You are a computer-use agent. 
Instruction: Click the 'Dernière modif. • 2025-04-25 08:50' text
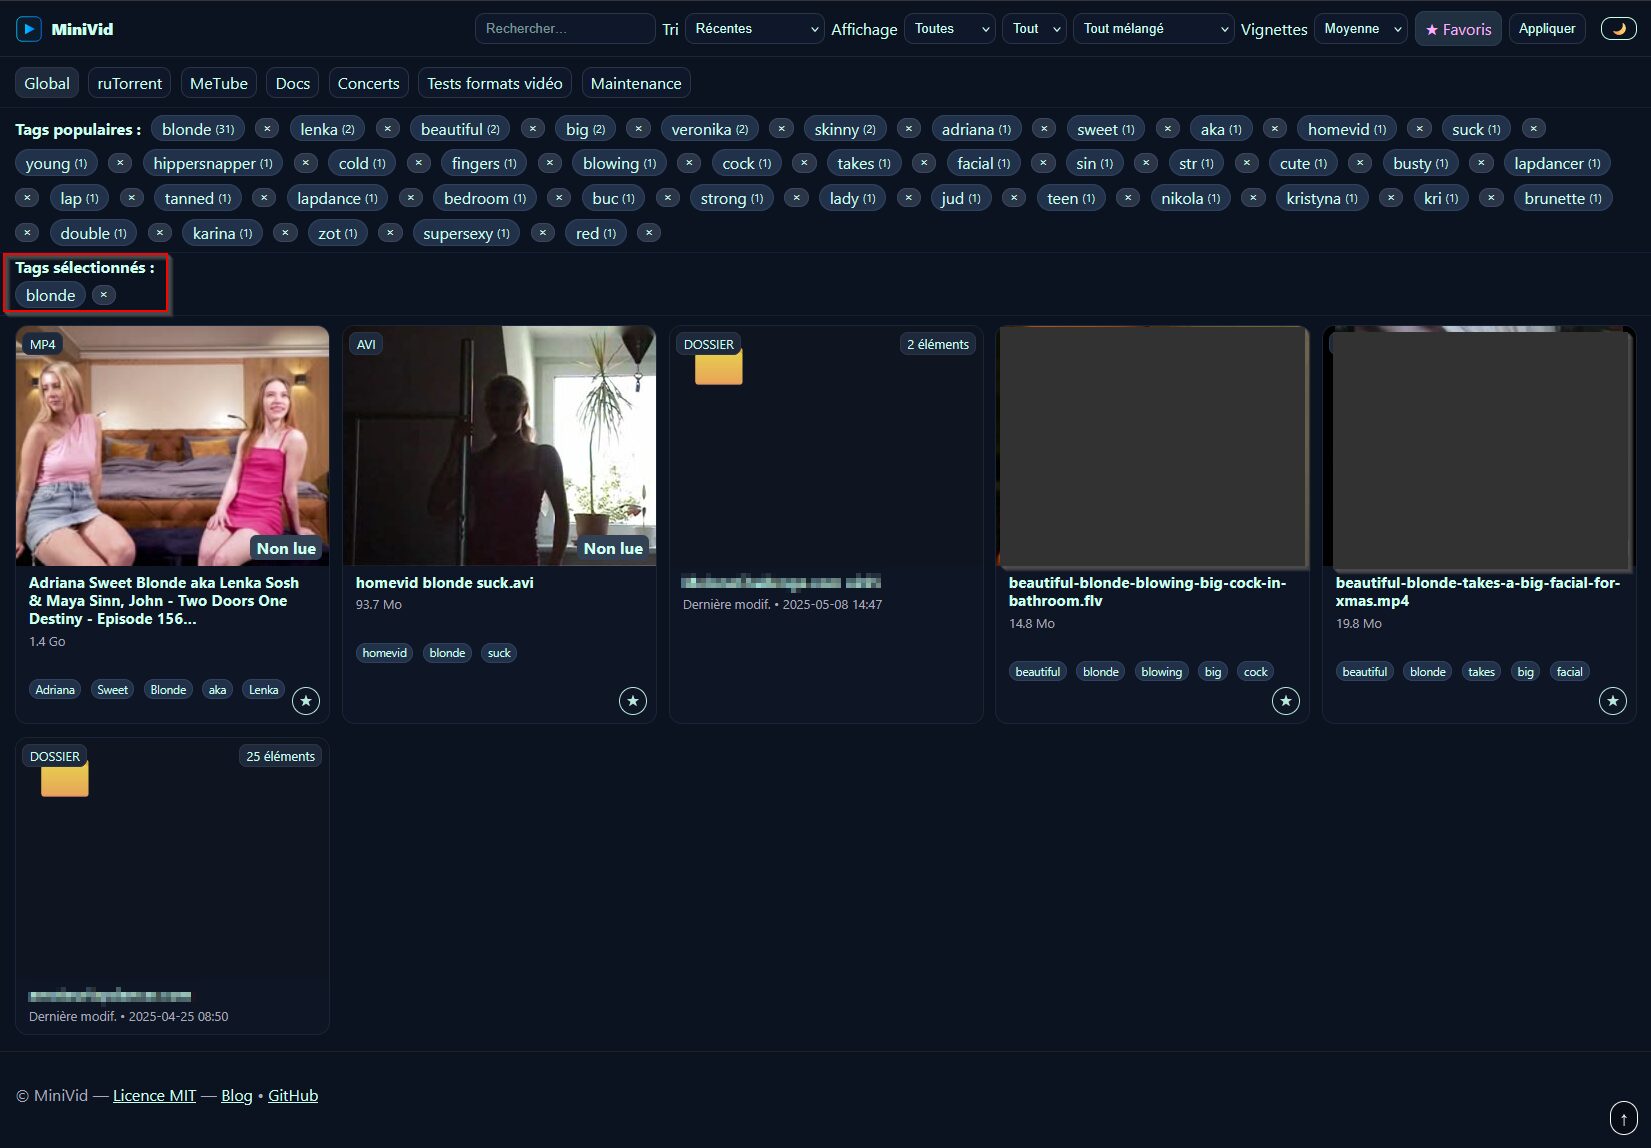click(x=128, y=1017)
